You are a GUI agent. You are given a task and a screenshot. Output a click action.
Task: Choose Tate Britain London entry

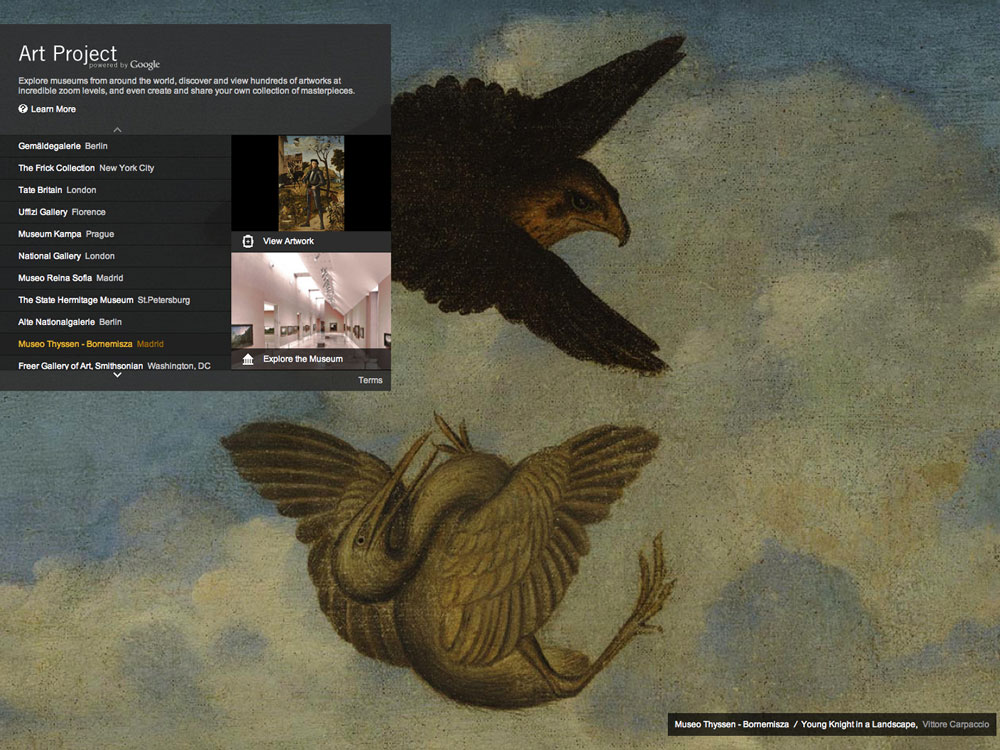click(x=115, y=190)
